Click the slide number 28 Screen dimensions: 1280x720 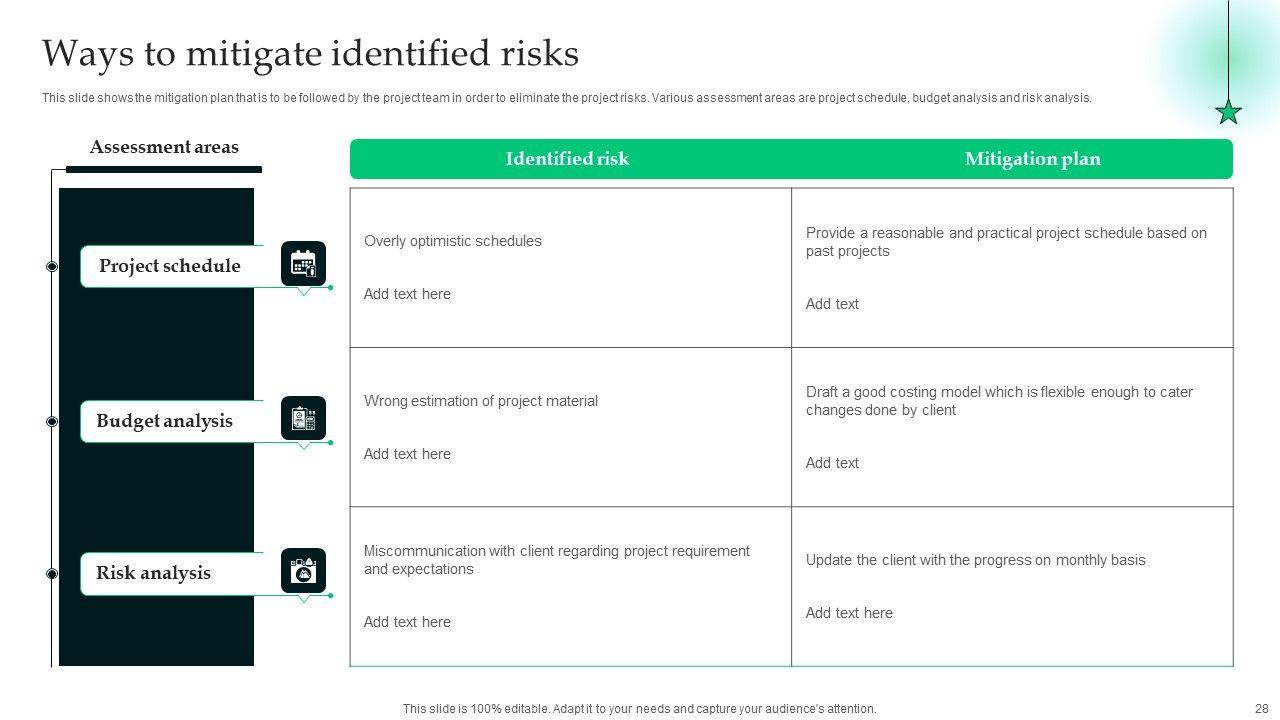pos(1260,708)
